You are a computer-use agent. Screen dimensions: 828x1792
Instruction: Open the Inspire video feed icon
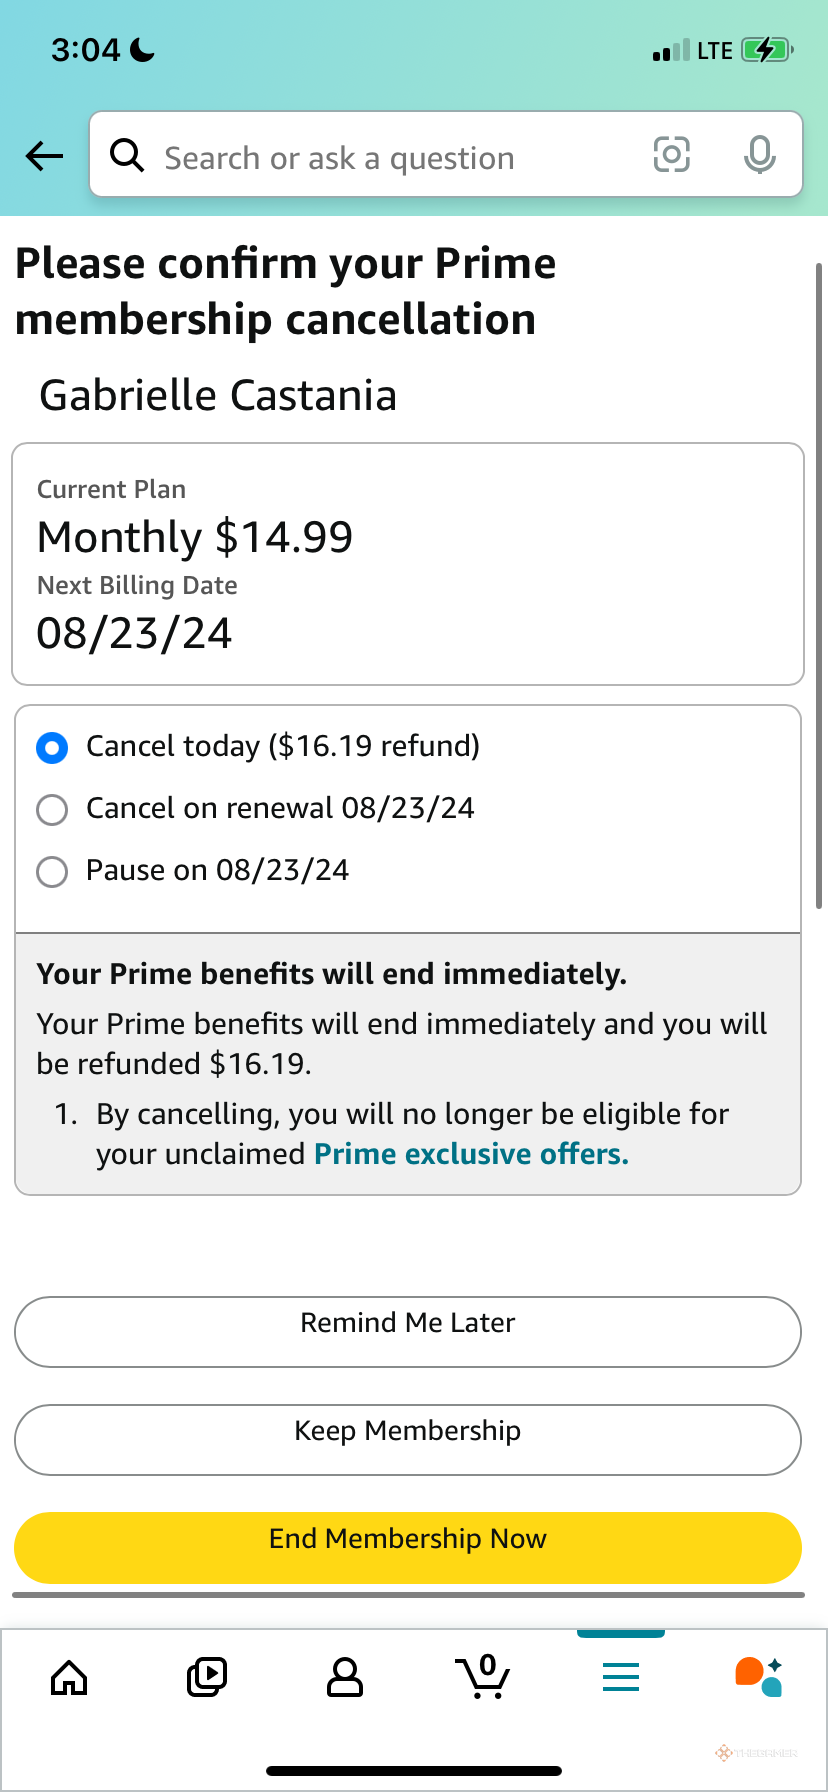(207, 1677)
